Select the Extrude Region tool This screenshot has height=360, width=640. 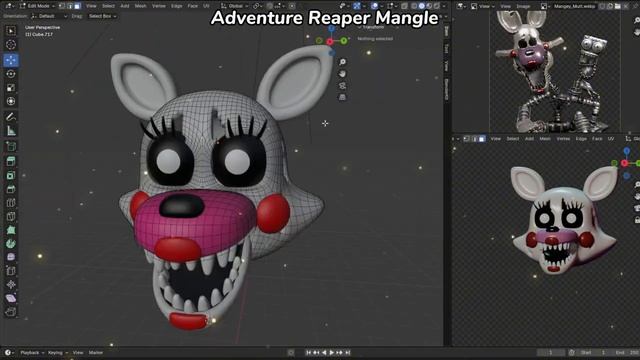pyautogui.click(x=11, y=161)
